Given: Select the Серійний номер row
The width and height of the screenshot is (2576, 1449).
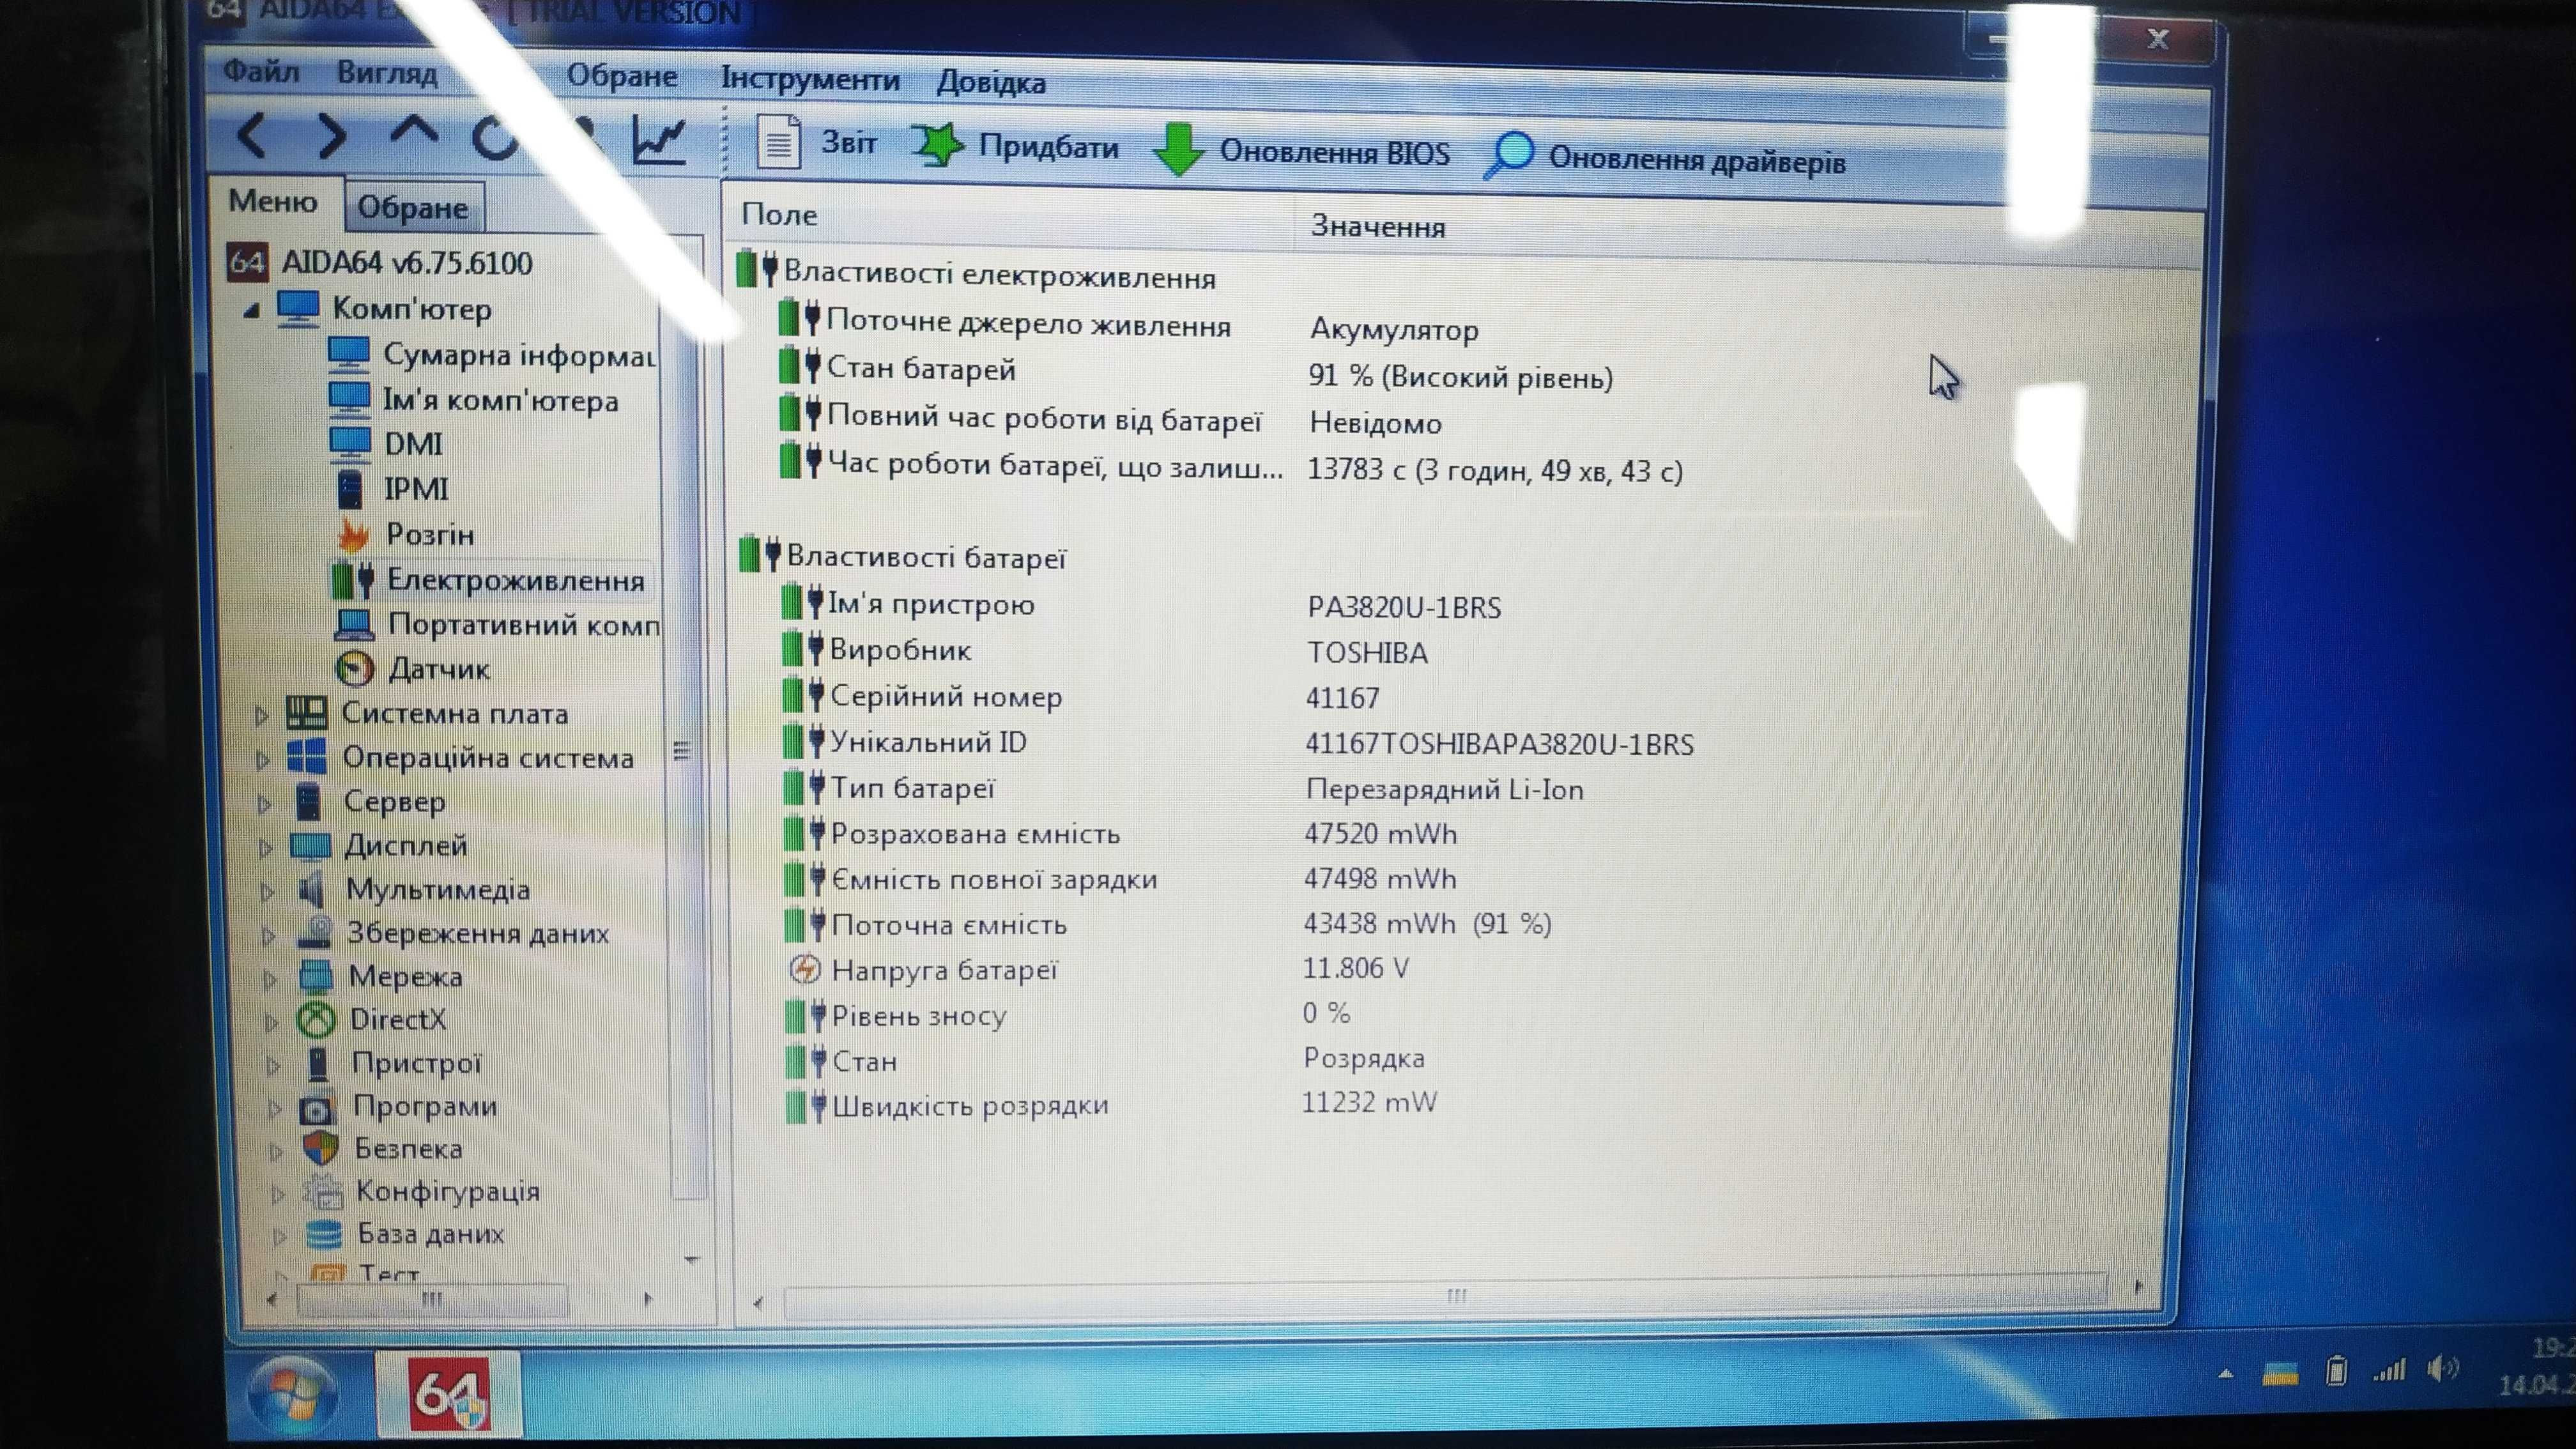Looking at the screenshot, I should coord(1081,696).
